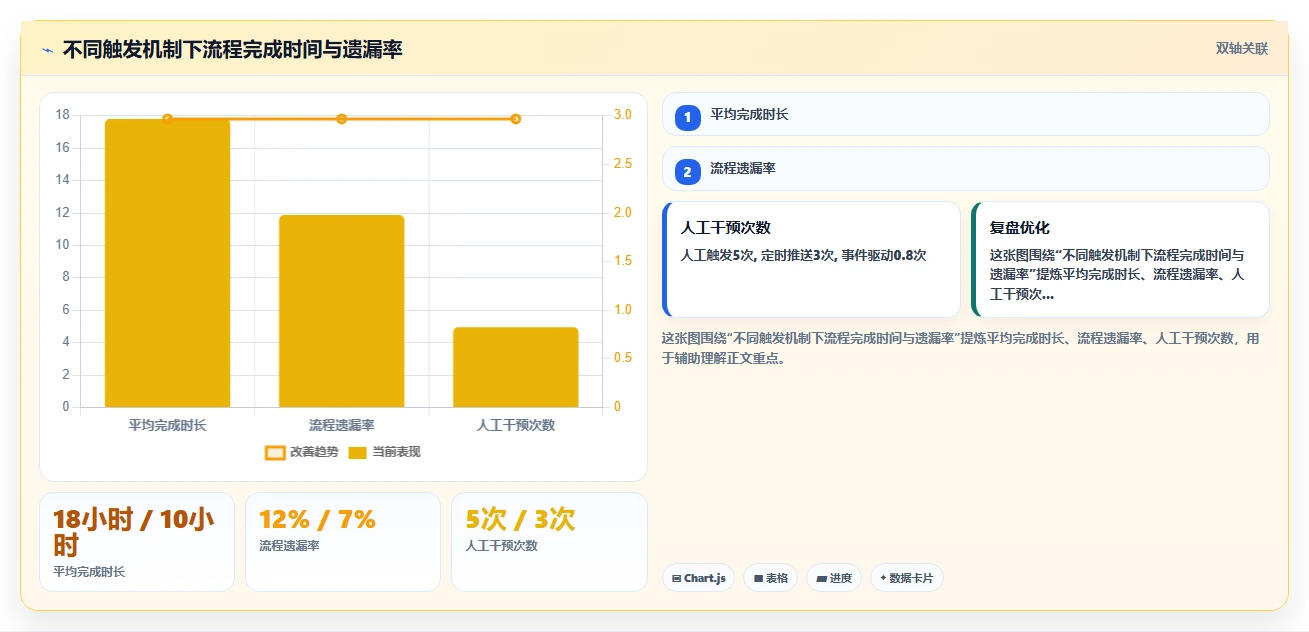Image resolution: width=1309 pixels, height=632 pixels.
Task: Click the number 2 badge for 流程遗漏率
Action: [688, 172]
